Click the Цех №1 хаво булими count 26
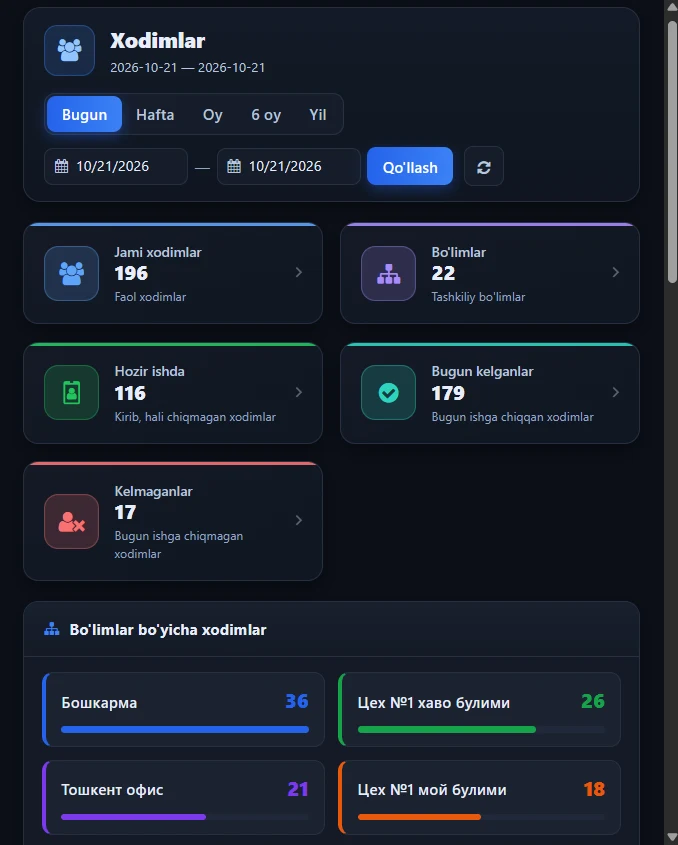This screenshot has width=678, height=845. pos(593,701)
